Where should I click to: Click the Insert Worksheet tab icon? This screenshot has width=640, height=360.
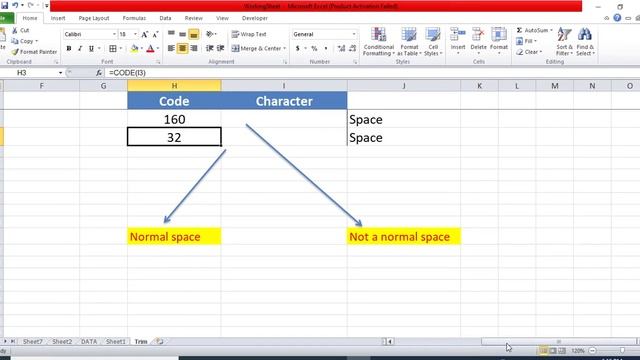point(160,342)
